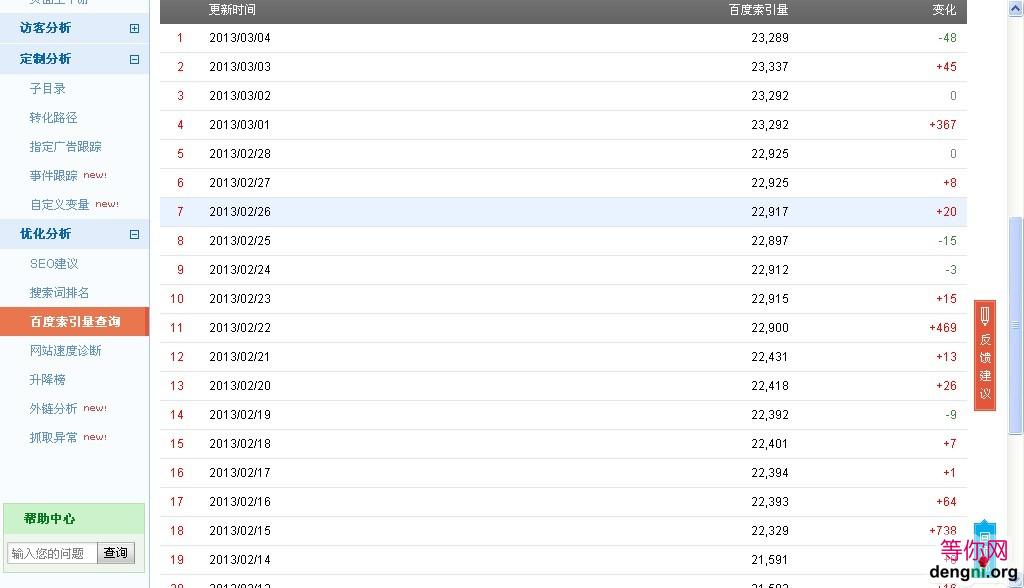This screenshot has width=1024, height=588.
Task: Open SEO建议 page
Action: (54, 264)
